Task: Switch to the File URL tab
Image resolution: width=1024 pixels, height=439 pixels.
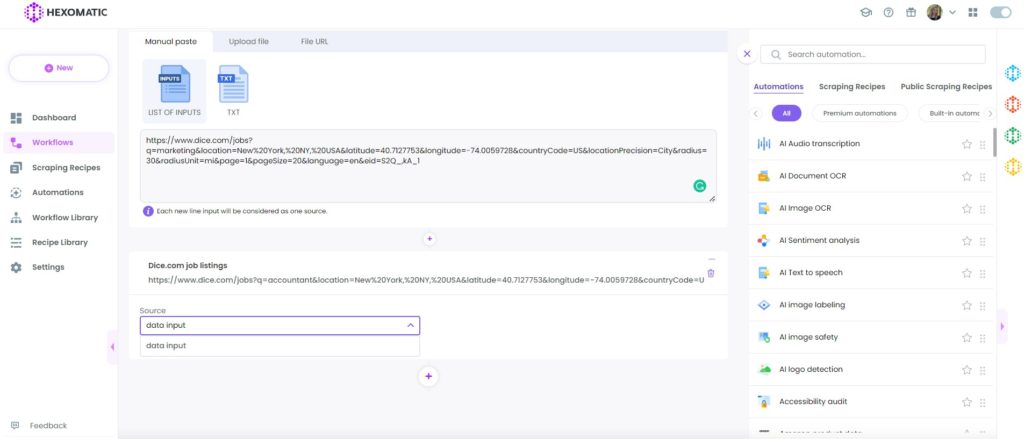Action: pos(314,41)
